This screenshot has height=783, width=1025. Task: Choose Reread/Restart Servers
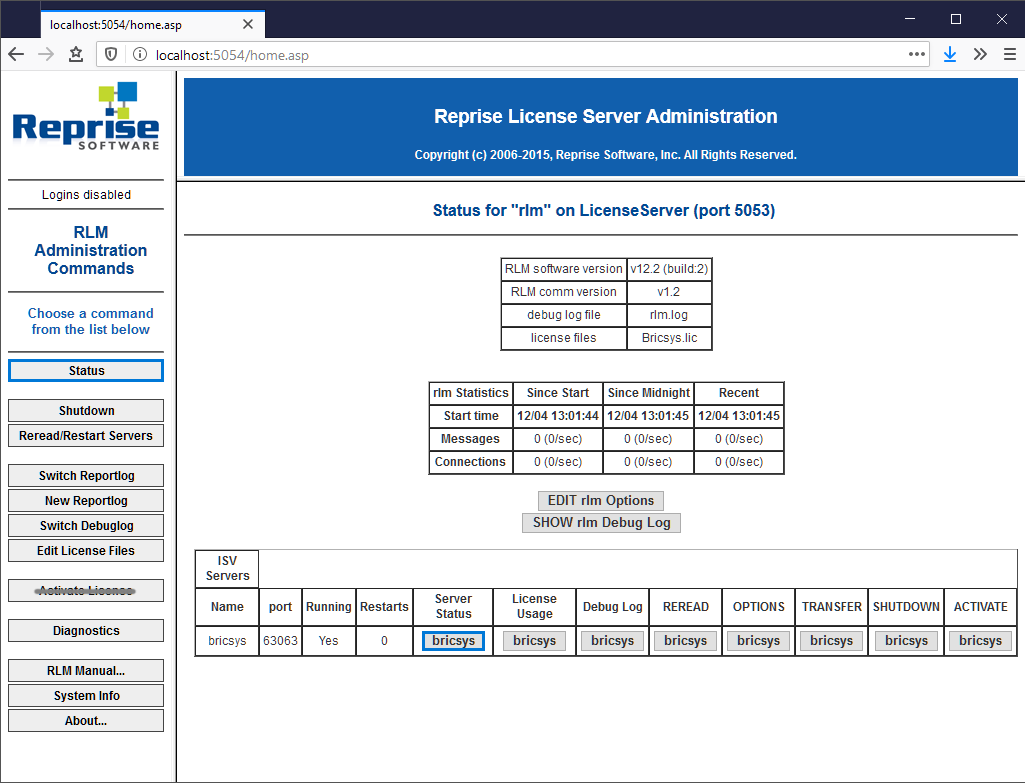(86, 435)
